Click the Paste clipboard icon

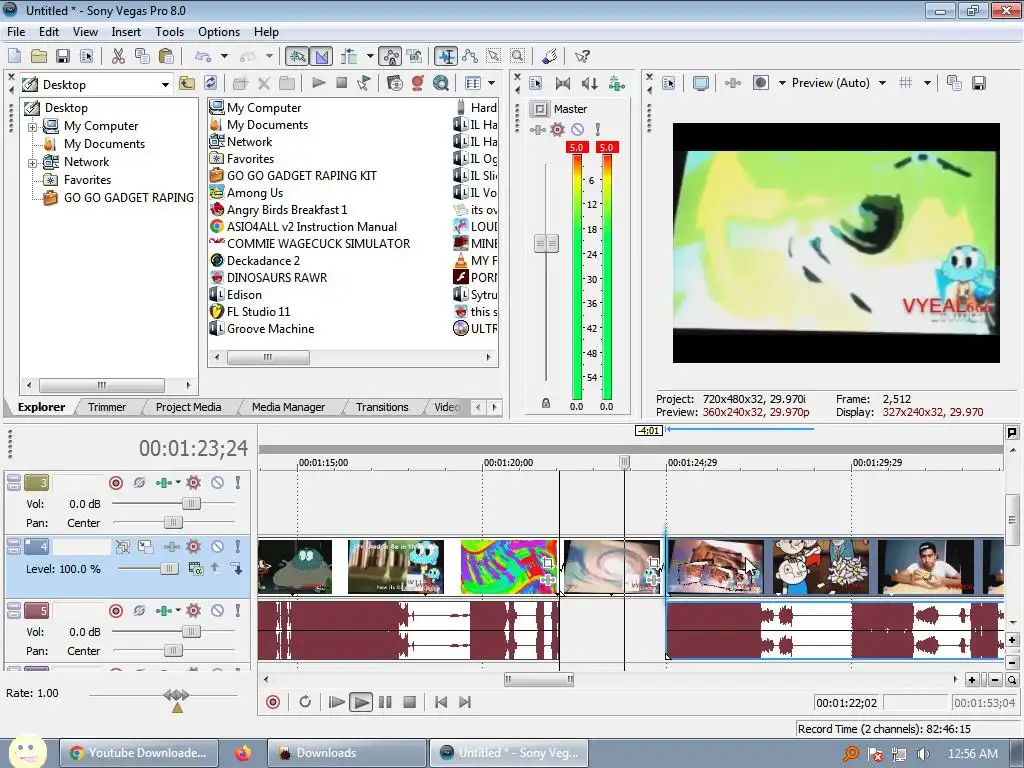(166, 56)
